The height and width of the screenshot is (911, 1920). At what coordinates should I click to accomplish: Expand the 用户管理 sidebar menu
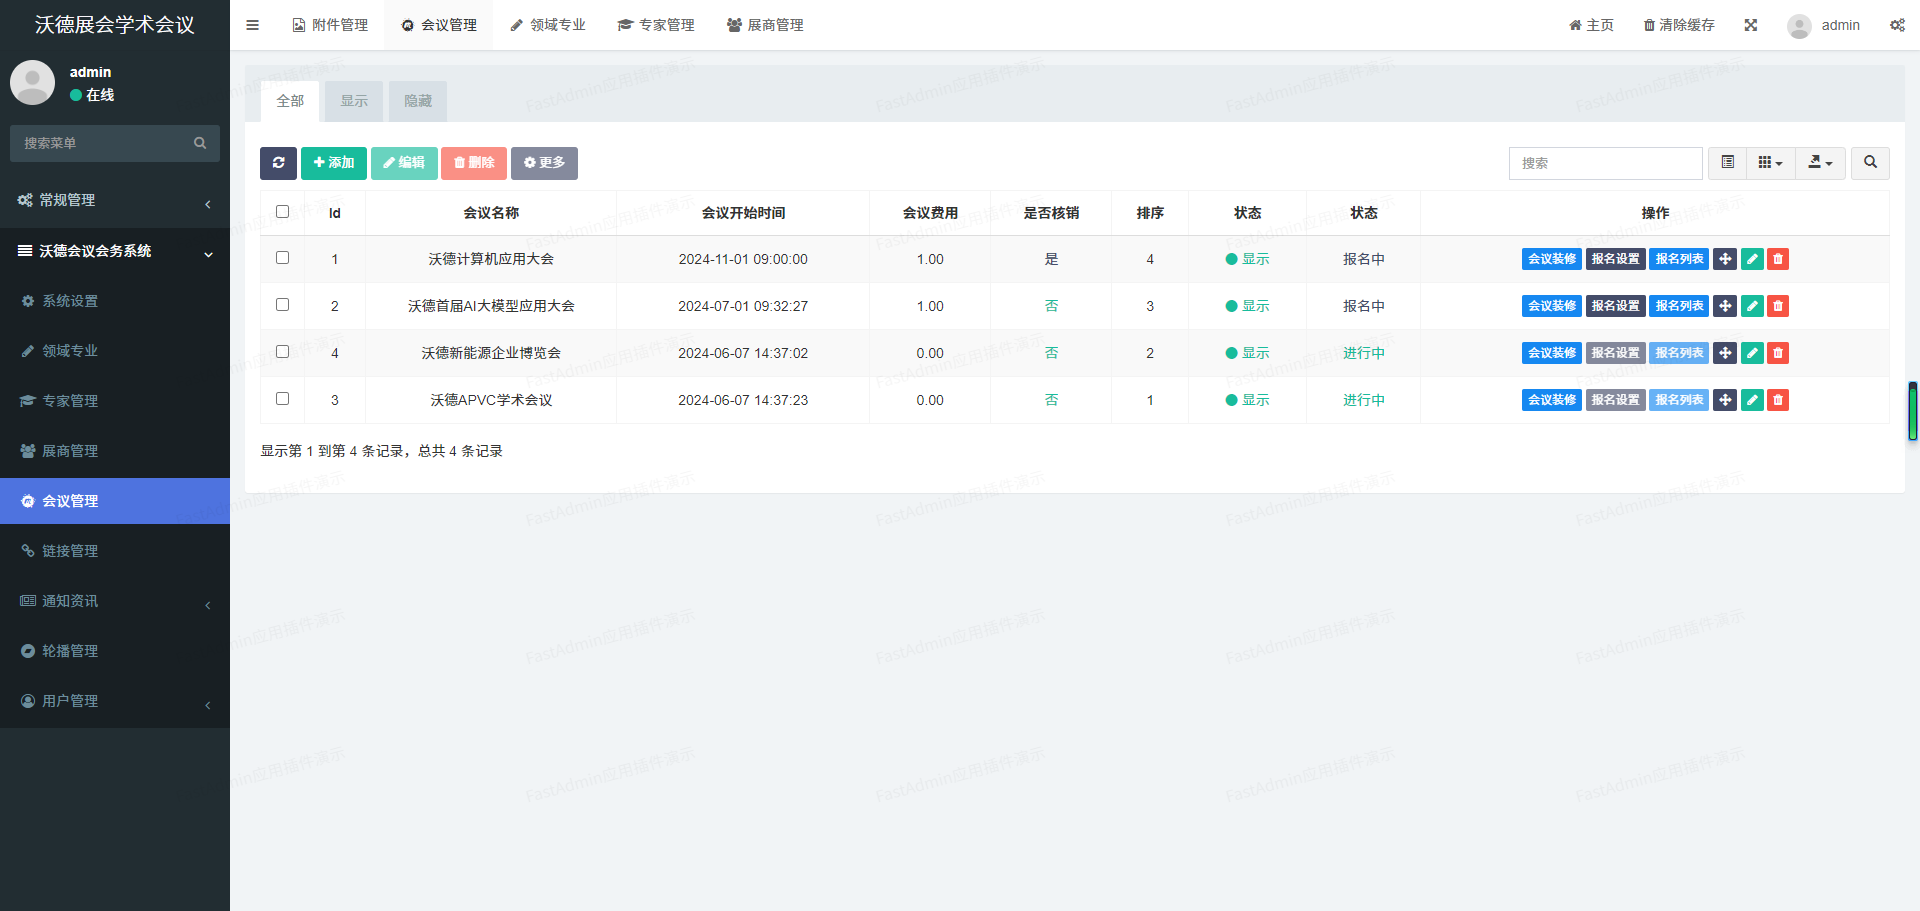click(x=115, y=701)
